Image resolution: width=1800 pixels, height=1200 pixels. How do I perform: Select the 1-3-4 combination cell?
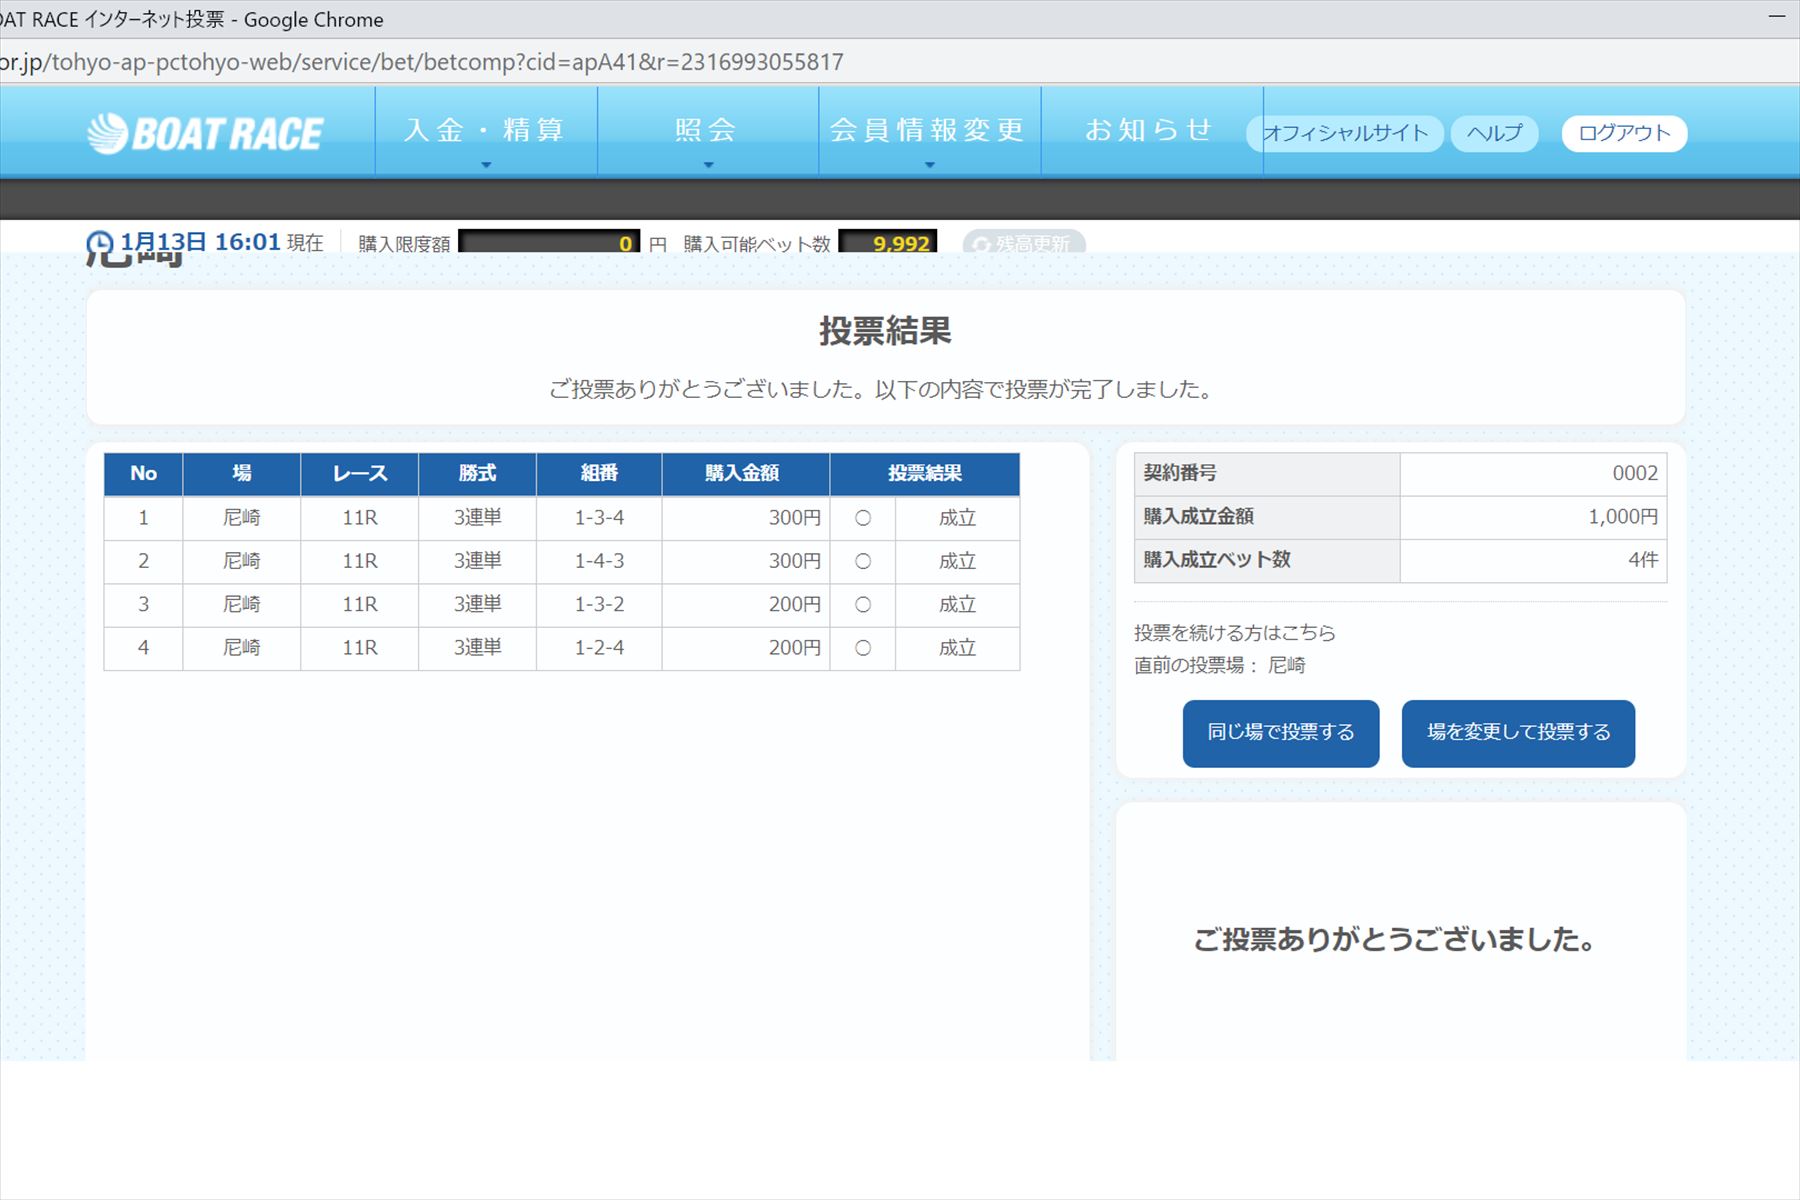(599, 518)
